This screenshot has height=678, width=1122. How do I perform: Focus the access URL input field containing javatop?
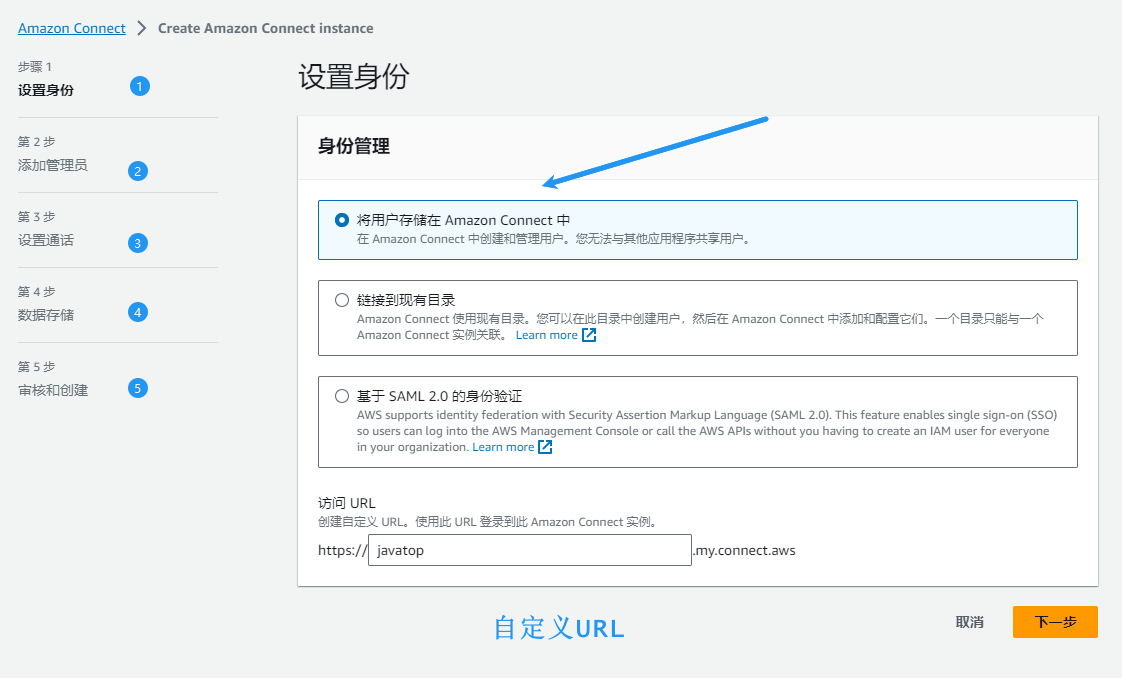(x=530, y=550)
